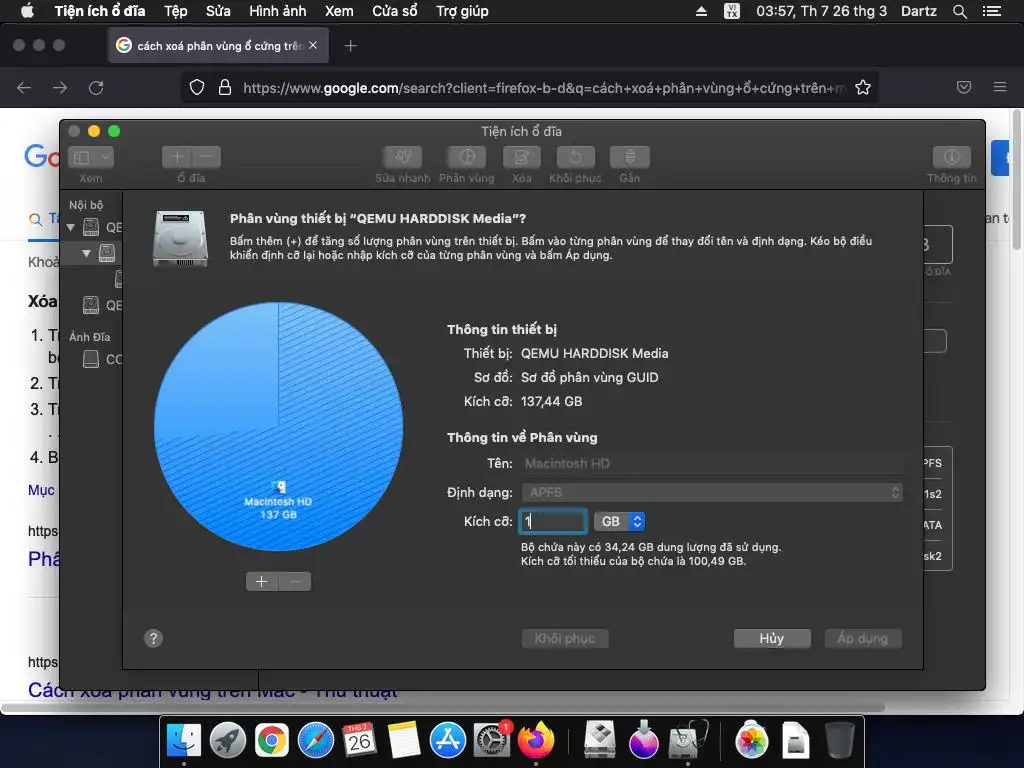Open the Cửa sổ menu

[x=394, y=11]
